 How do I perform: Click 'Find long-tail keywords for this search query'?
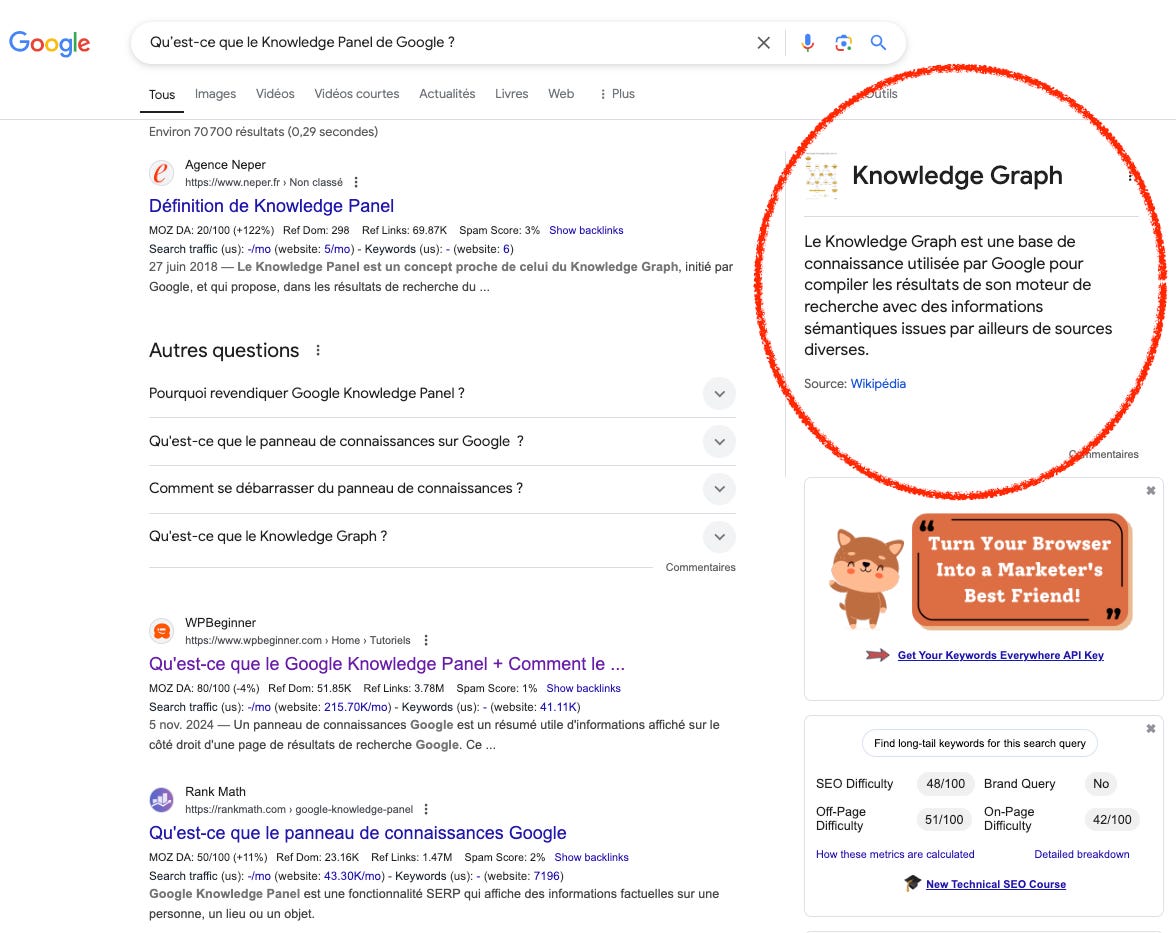(x=980, y=743)
